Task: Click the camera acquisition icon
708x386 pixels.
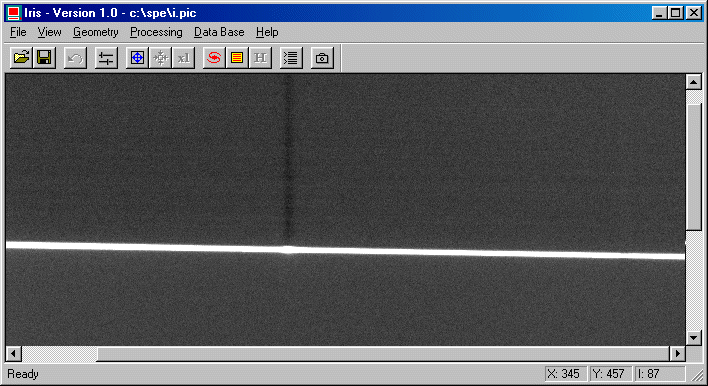Action: [322, 58]
